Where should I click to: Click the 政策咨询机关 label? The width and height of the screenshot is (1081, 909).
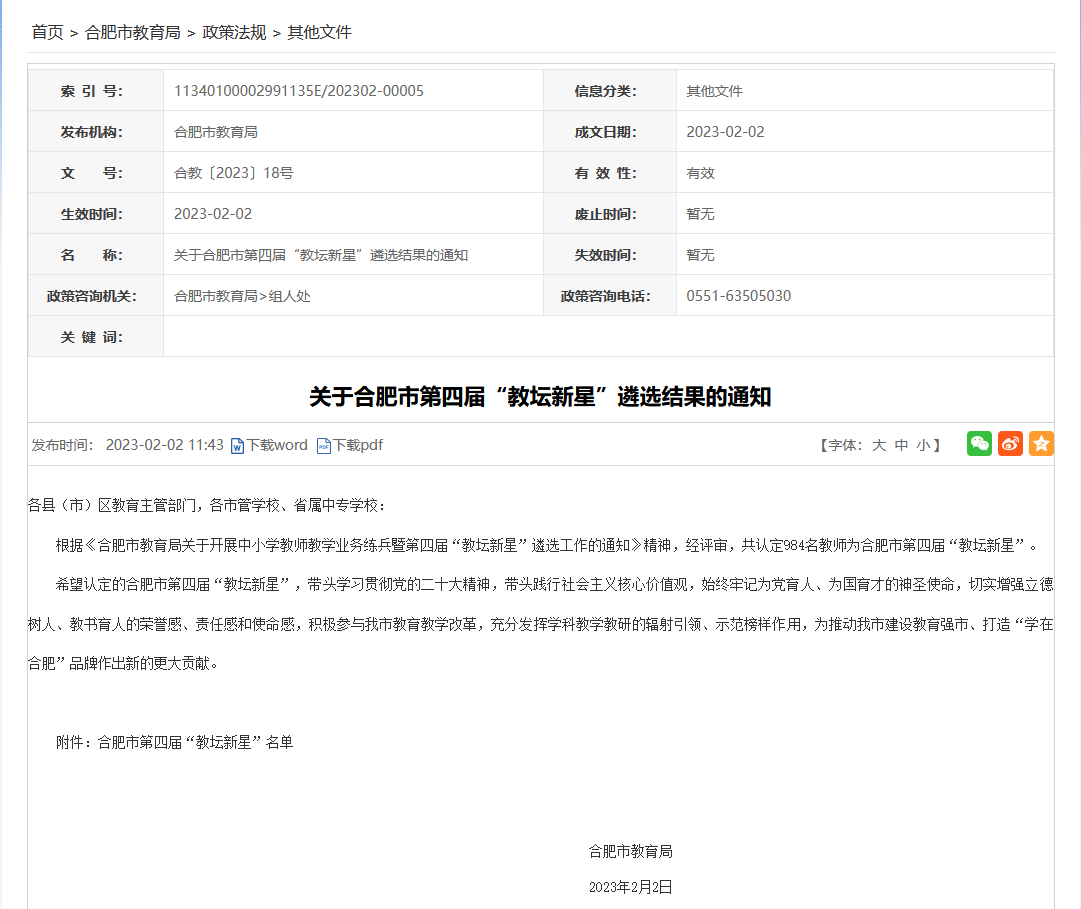[92, 296]
